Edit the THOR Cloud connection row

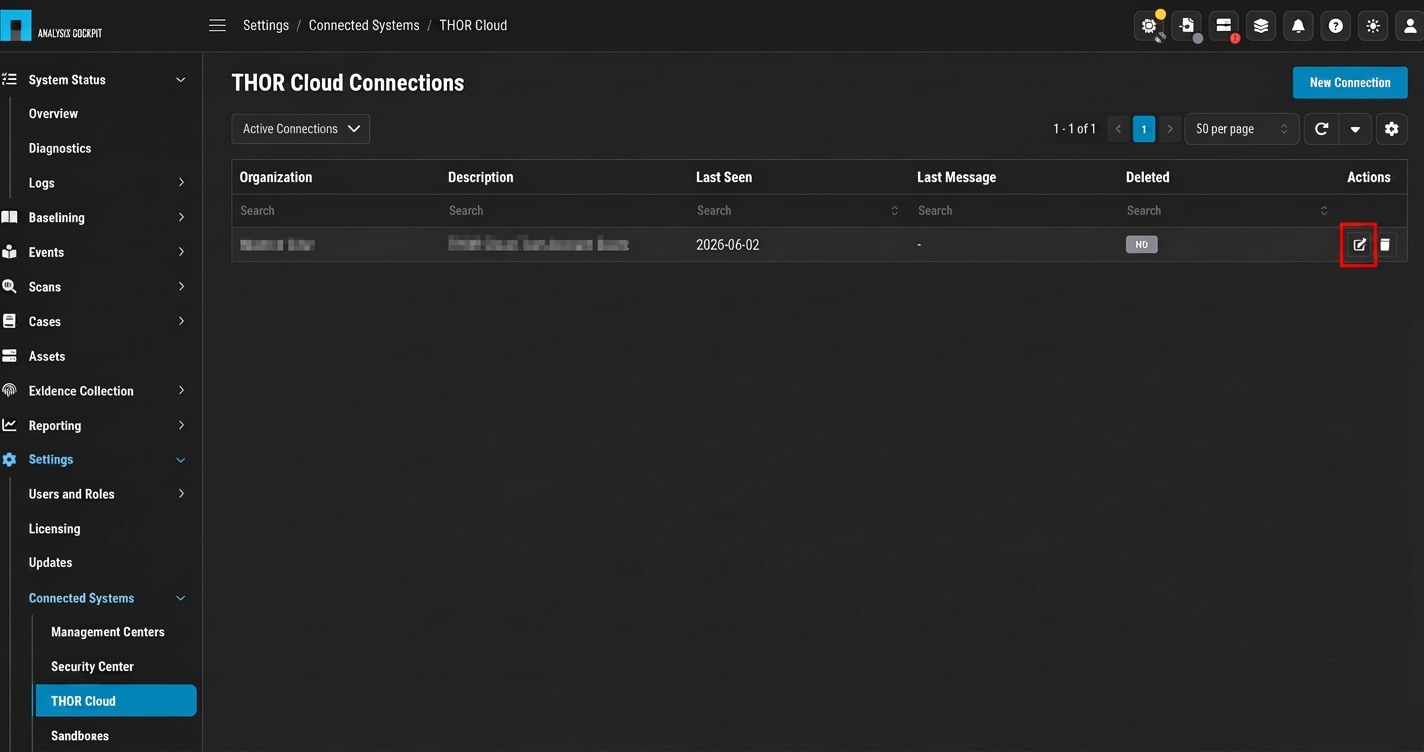click(x=1359, y=245)
